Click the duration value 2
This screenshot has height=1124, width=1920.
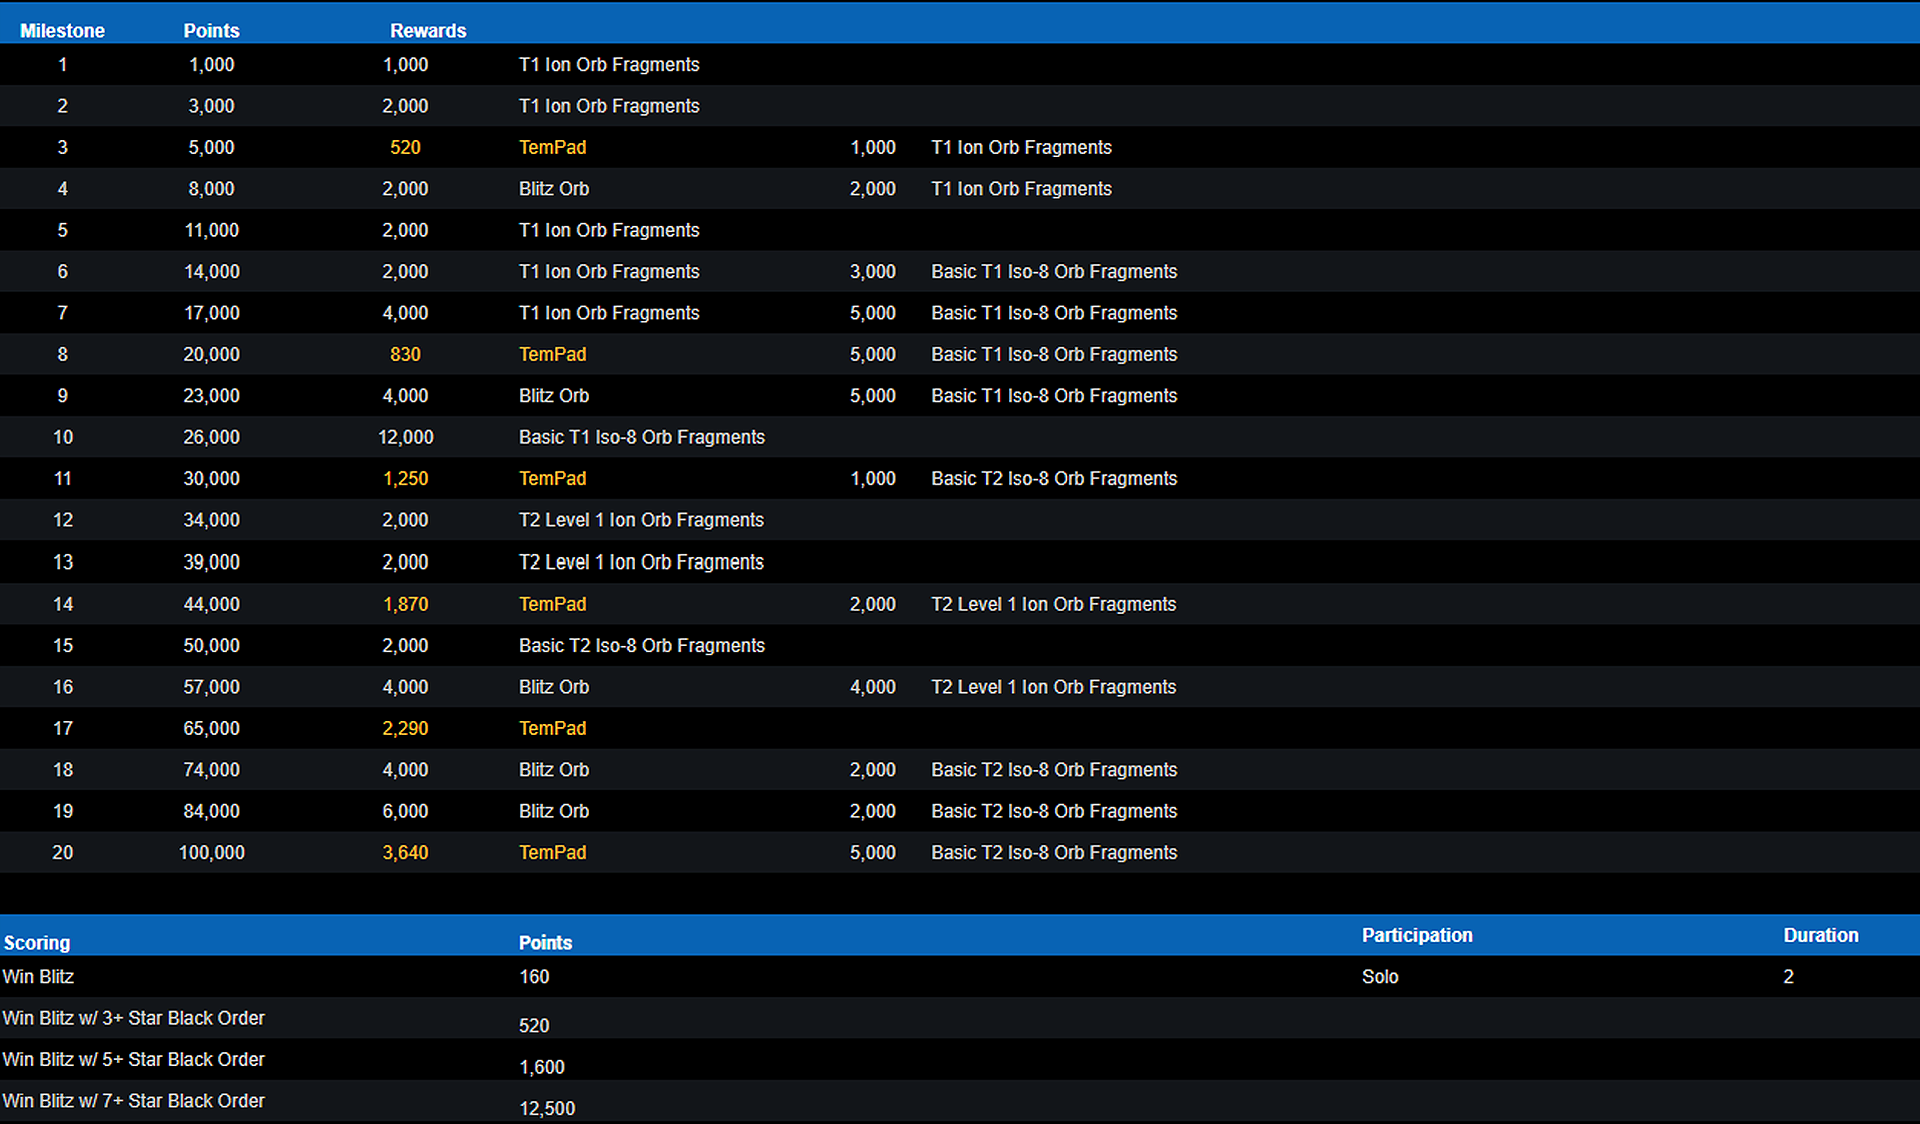pos(1788,977)
